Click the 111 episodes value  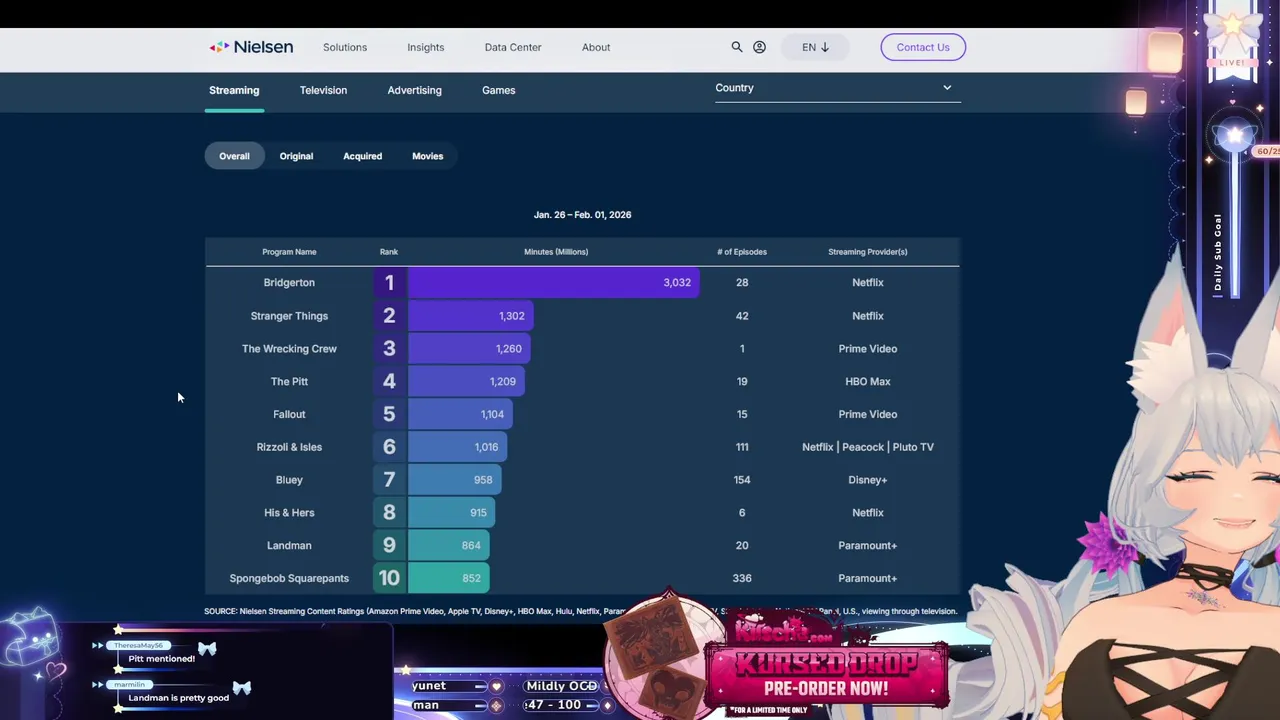(742, 447)
